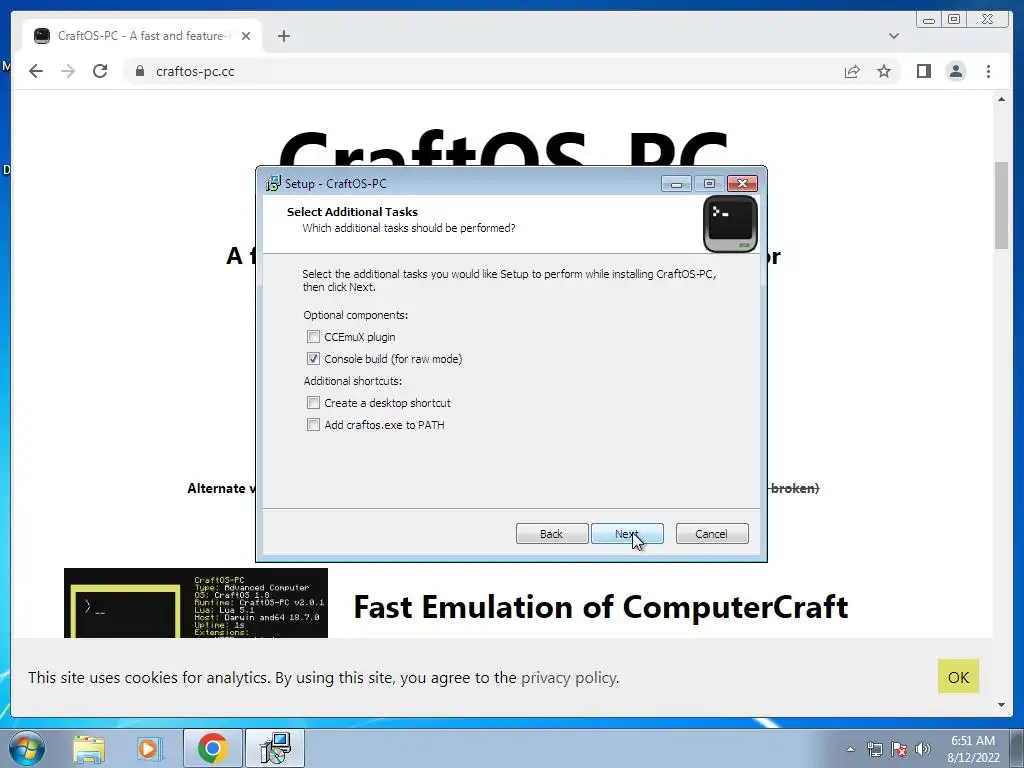Open the Chrome profile avatar
This screenshot has width=1024, height=768.
pyautogui.click(x=956, y=71)
